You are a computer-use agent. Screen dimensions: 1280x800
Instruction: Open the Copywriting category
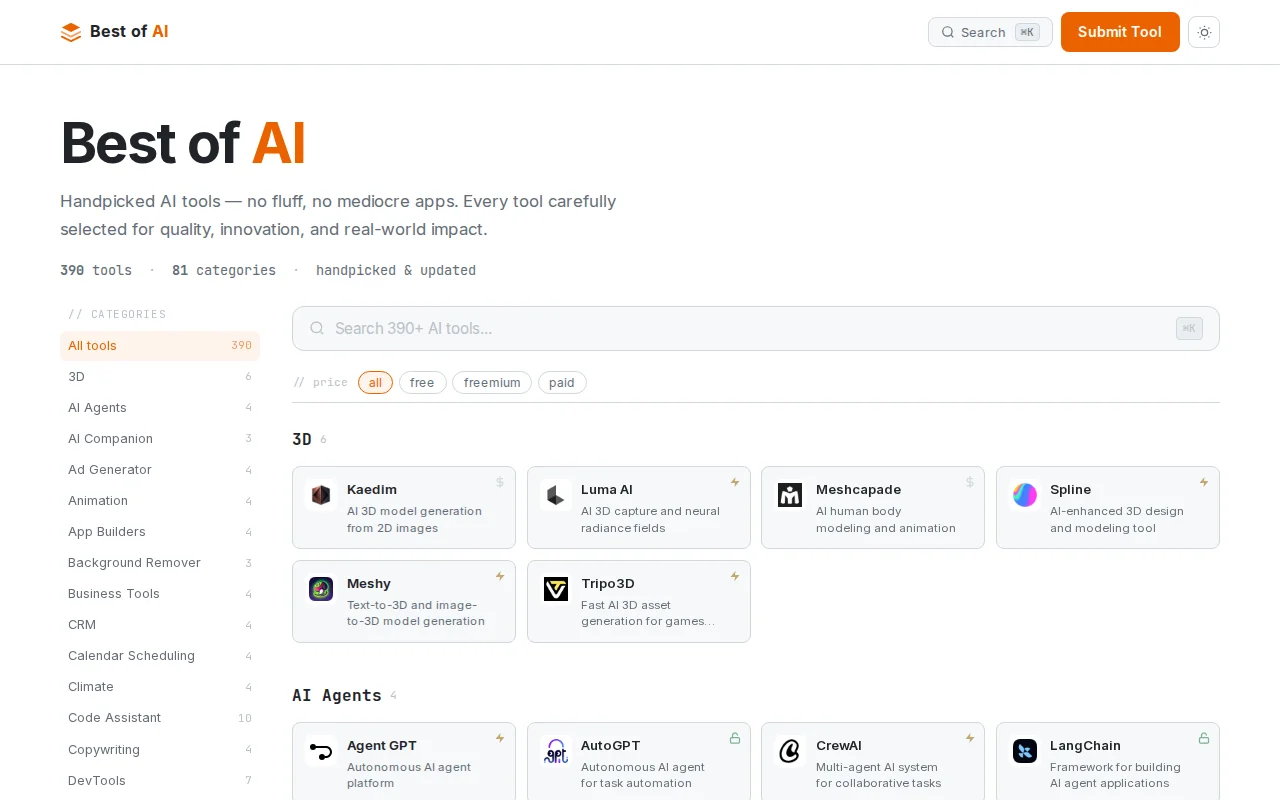pos(160,750)
